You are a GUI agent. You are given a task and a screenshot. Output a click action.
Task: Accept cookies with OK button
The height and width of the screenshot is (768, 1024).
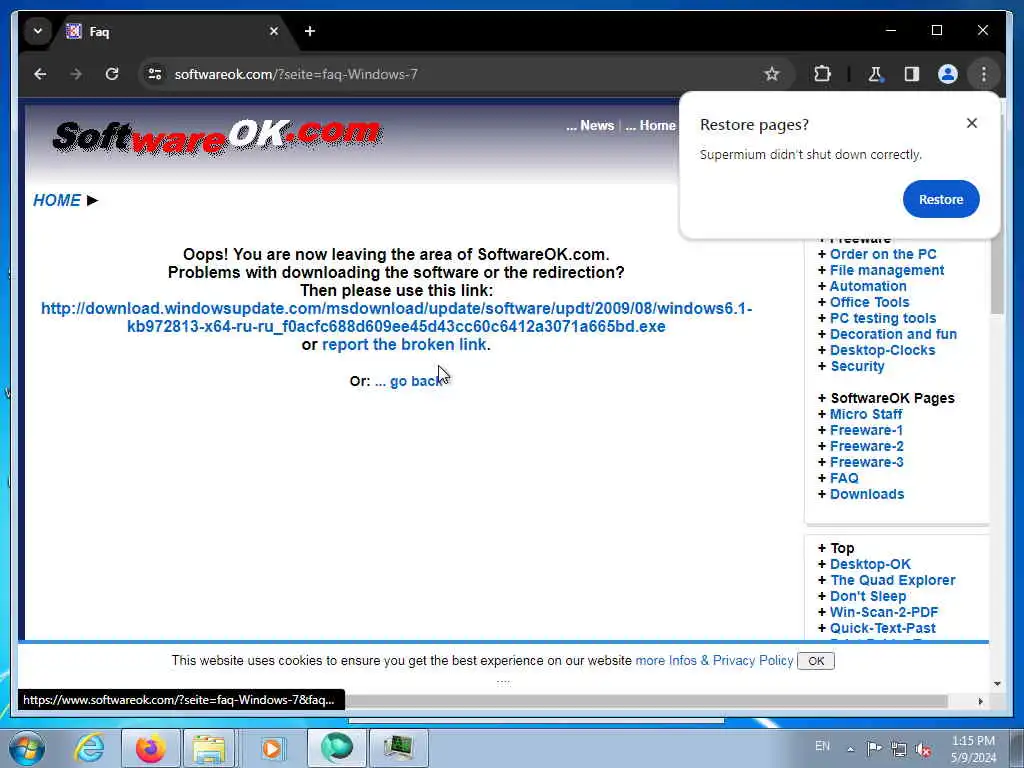pos(816,661)
